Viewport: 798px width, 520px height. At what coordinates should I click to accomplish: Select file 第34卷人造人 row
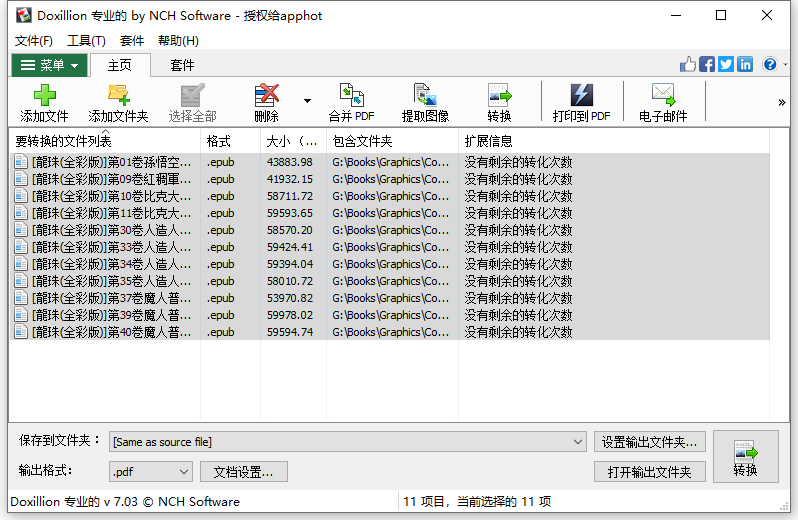pyautogui.click(x=390, y=264)
